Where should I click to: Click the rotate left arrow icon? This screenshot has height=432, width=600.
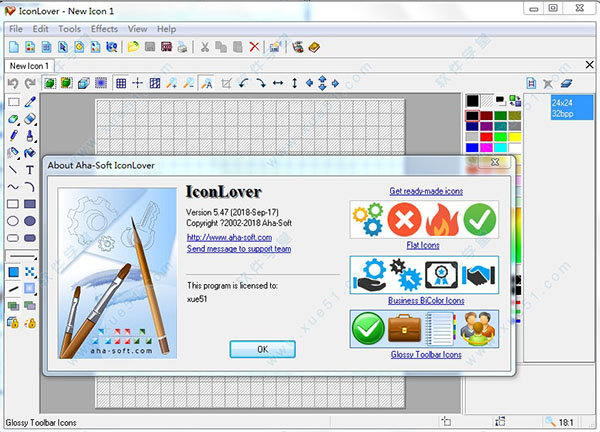click(243, 83)
